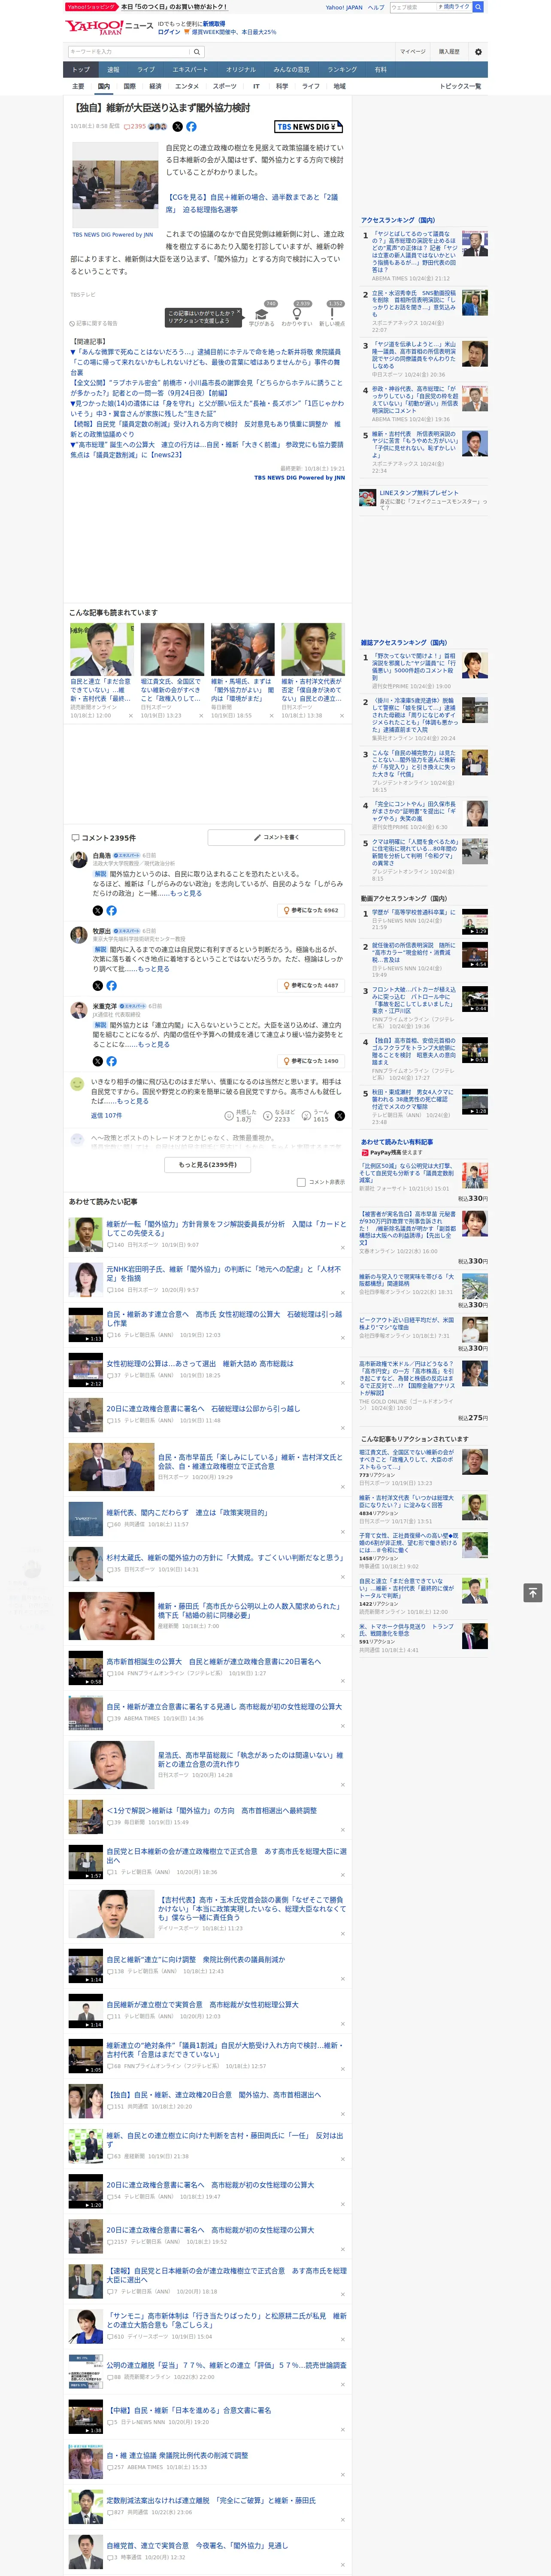Open マイページ link
Image resolution: width=551 pixels, height=2576 pixels.
click(413, 51)
